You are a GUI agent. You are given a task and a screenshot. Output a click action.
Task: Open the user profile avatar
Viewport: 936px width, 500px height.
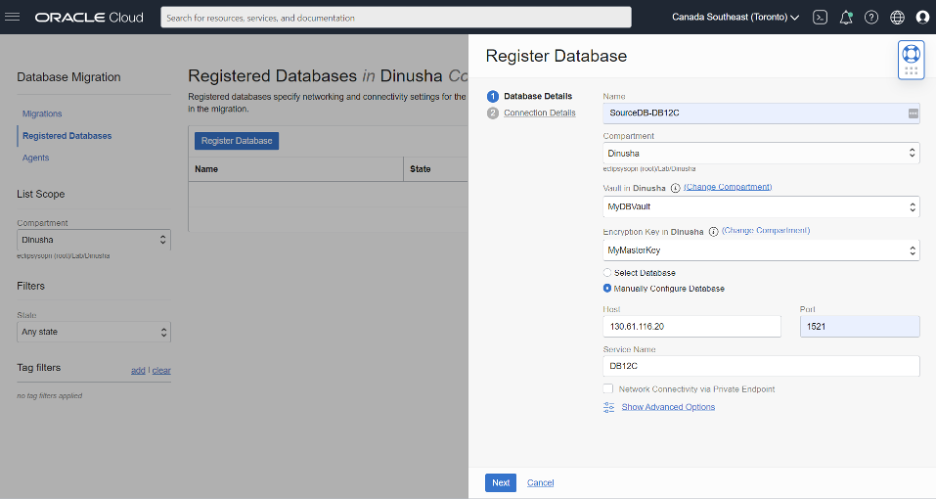pyautogui.click(x=922, y=17)
